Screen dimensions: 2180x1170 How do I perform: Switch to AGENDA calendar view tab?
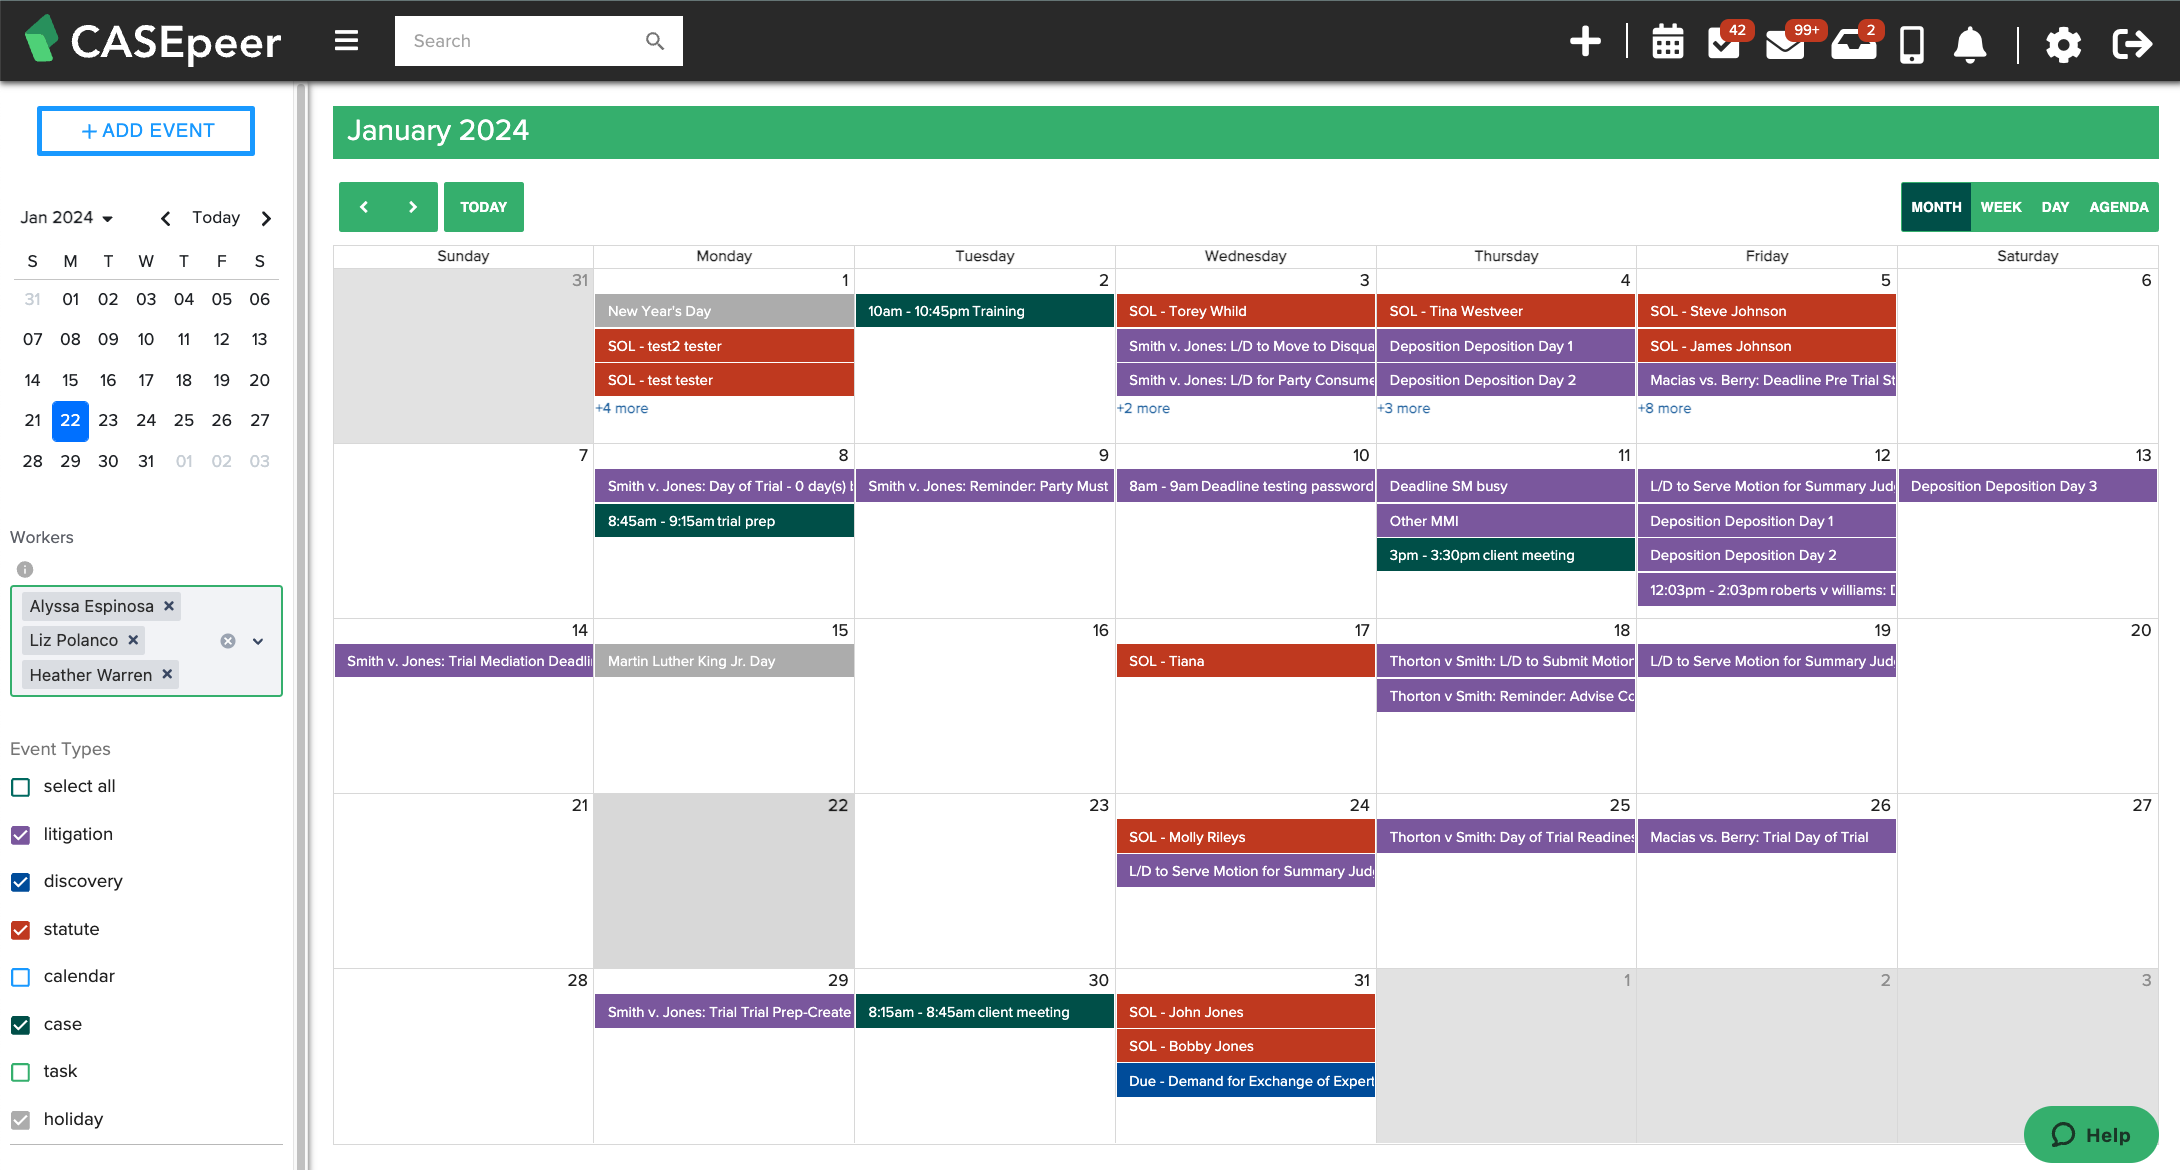click(2117, 205)
